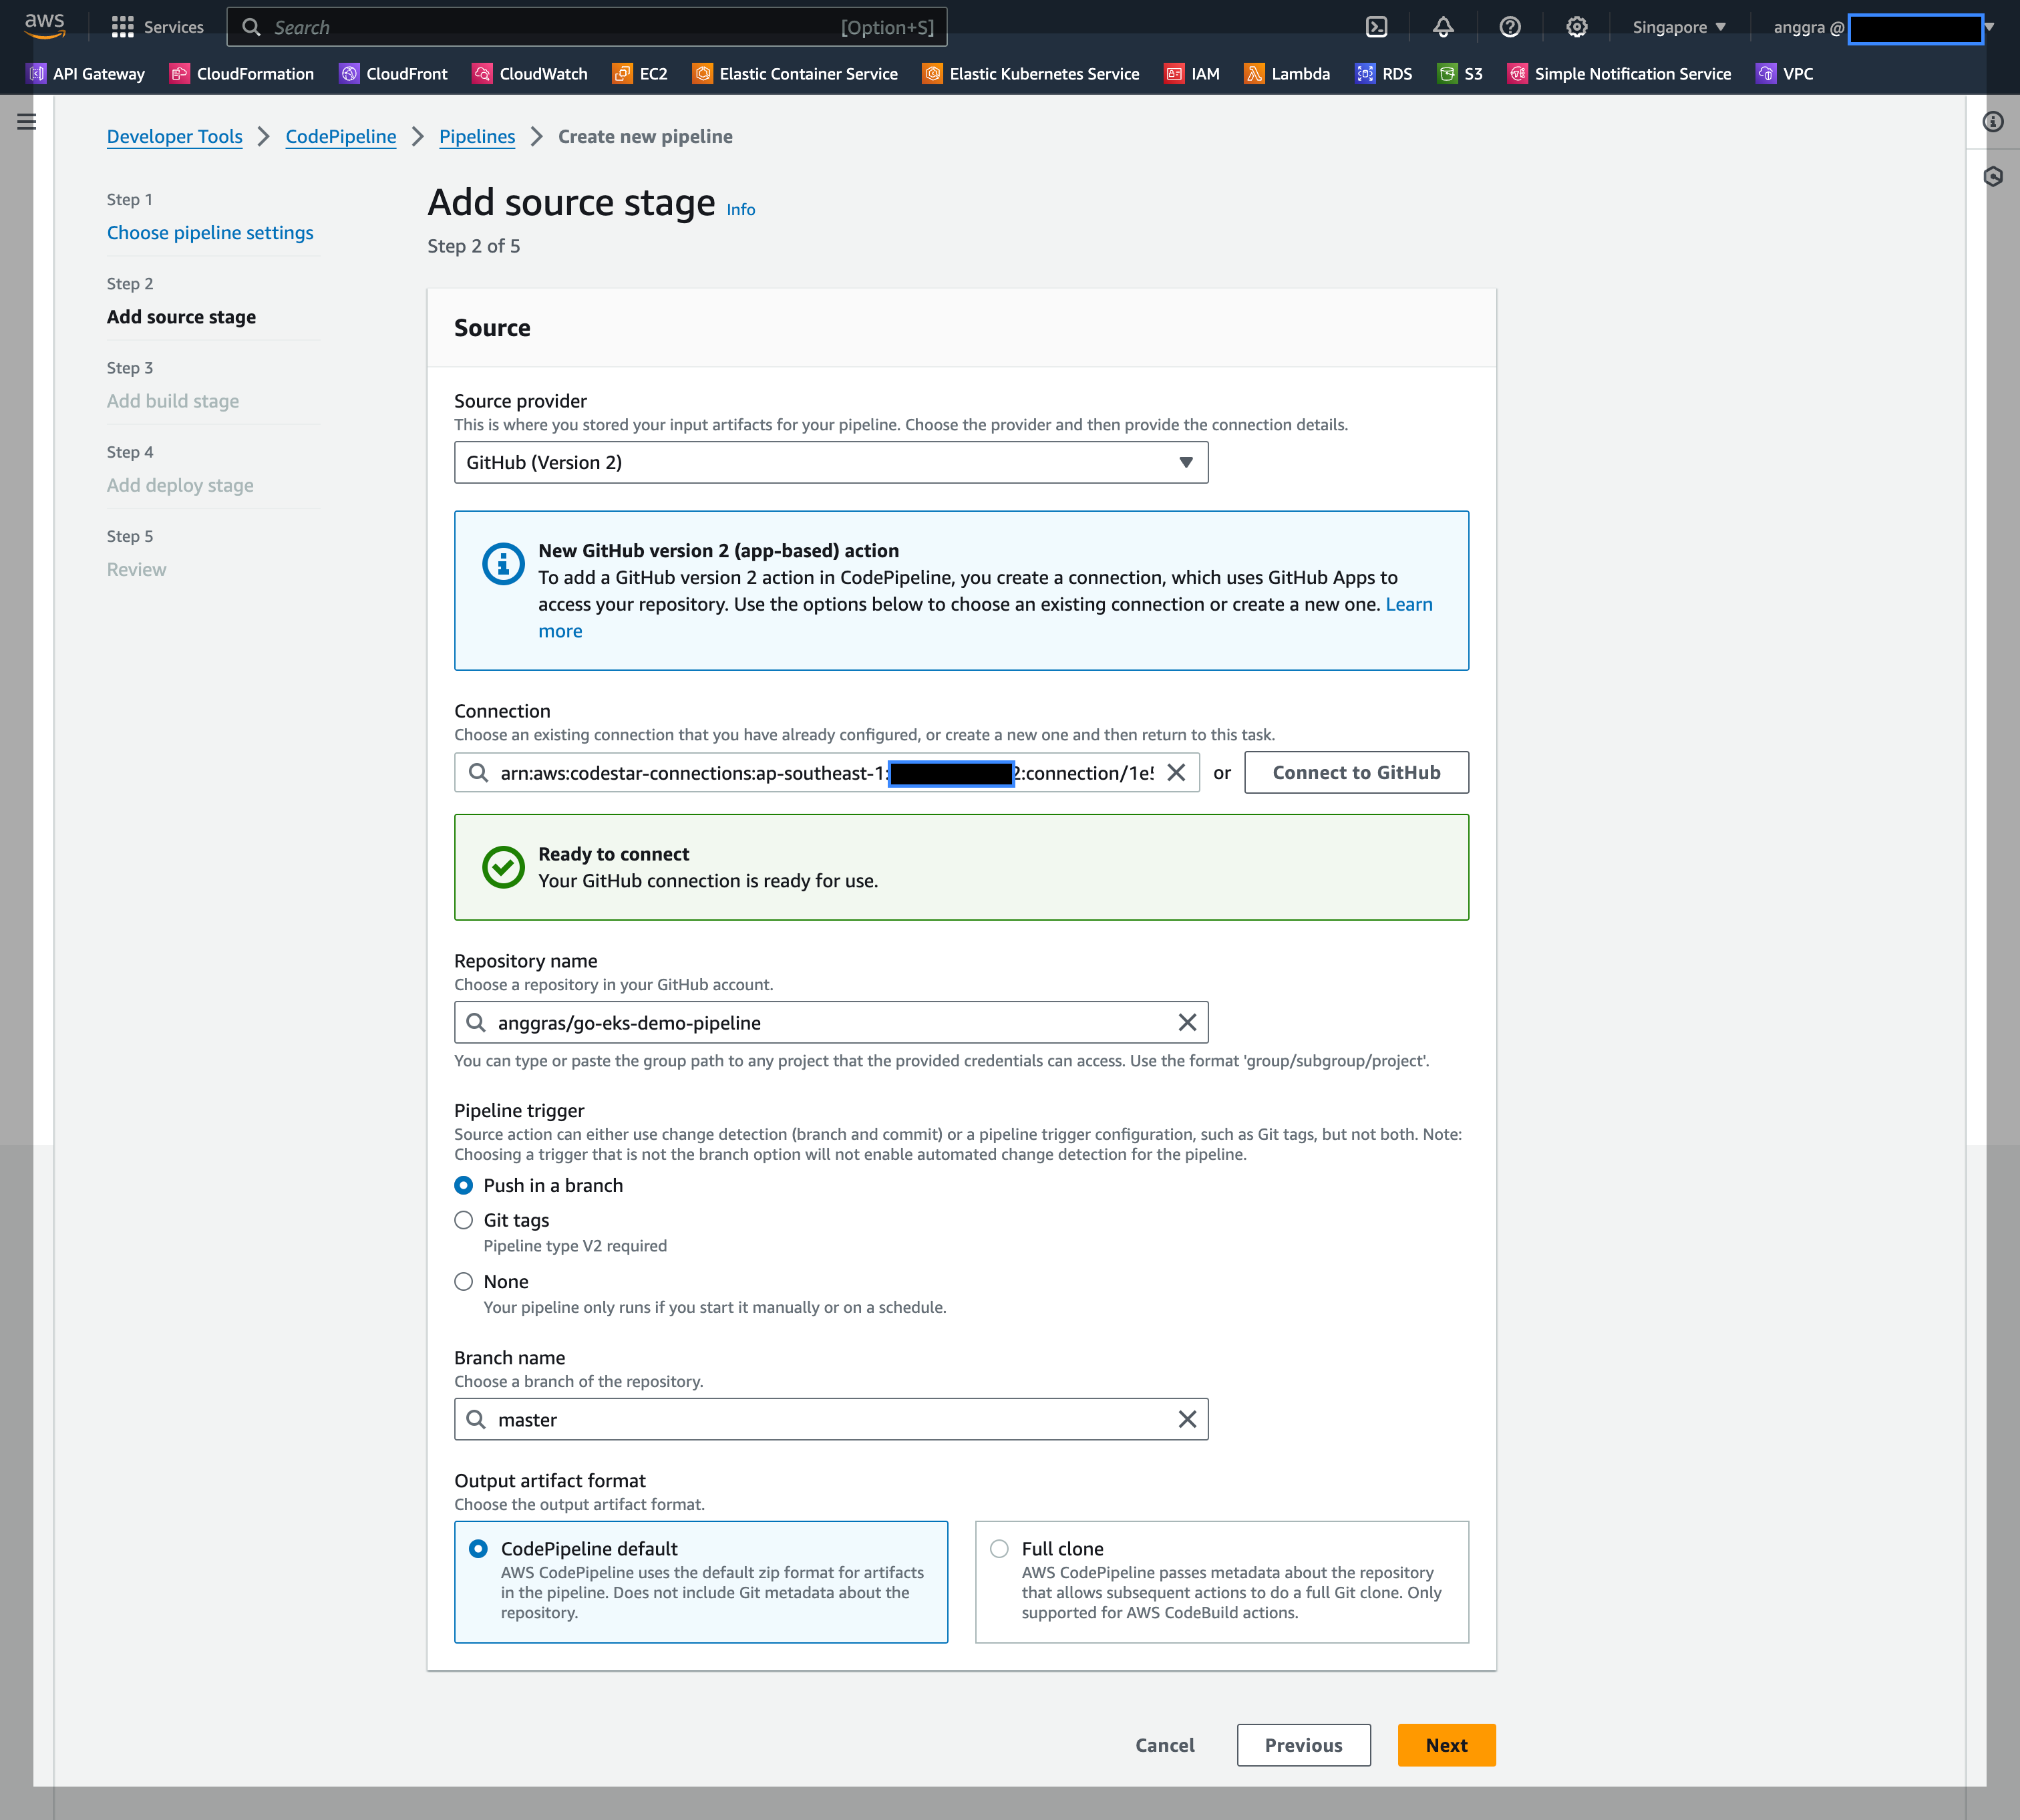Choose Full clone artifact format
Image resolution: width=2020 pixels, height=1820 pixels.
tap(999, 1548)
